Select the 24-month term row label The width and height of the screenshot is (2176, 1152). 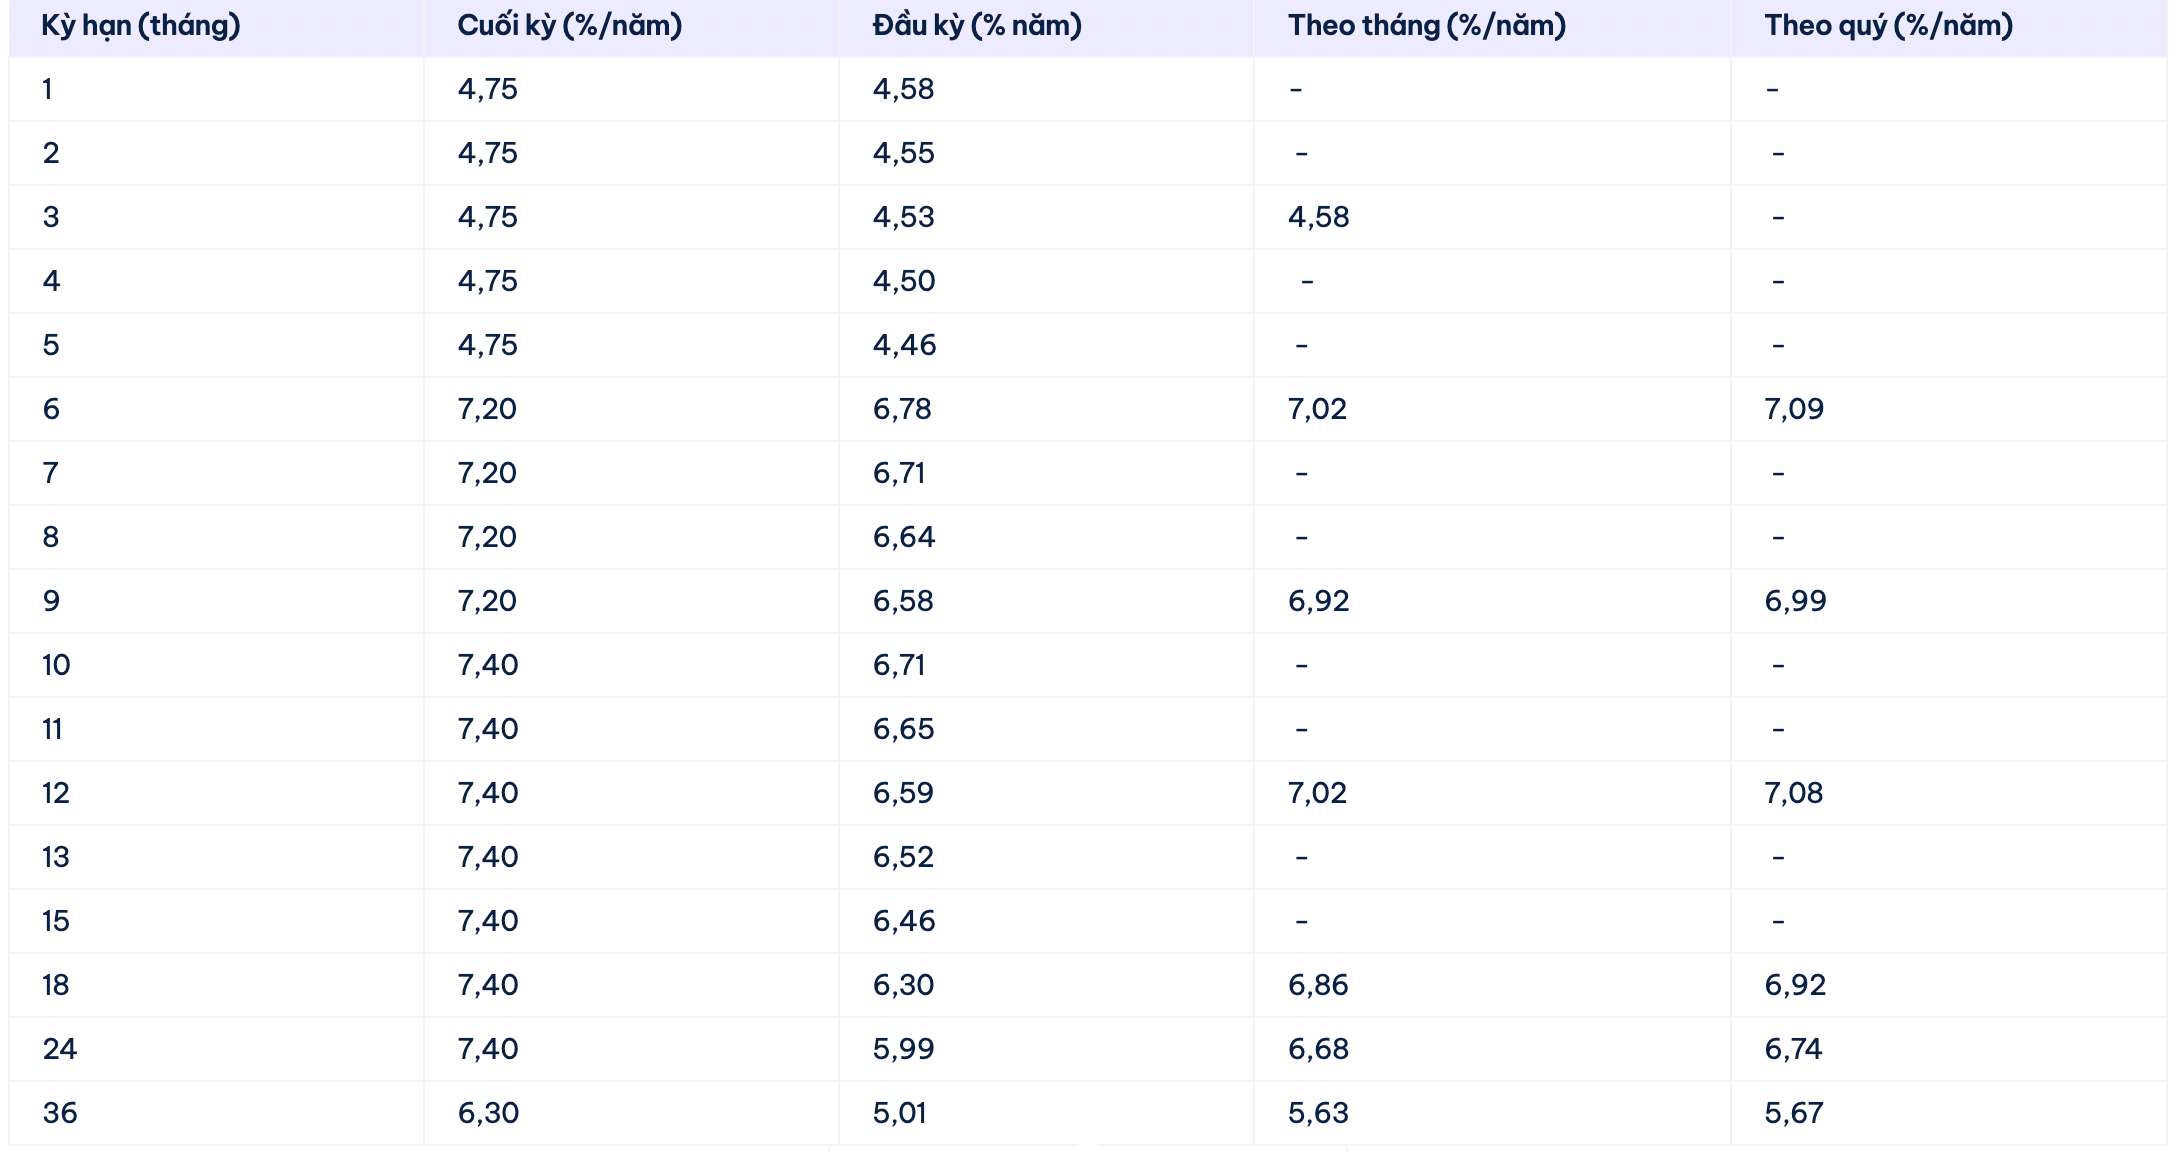[x=60, y=1050]
